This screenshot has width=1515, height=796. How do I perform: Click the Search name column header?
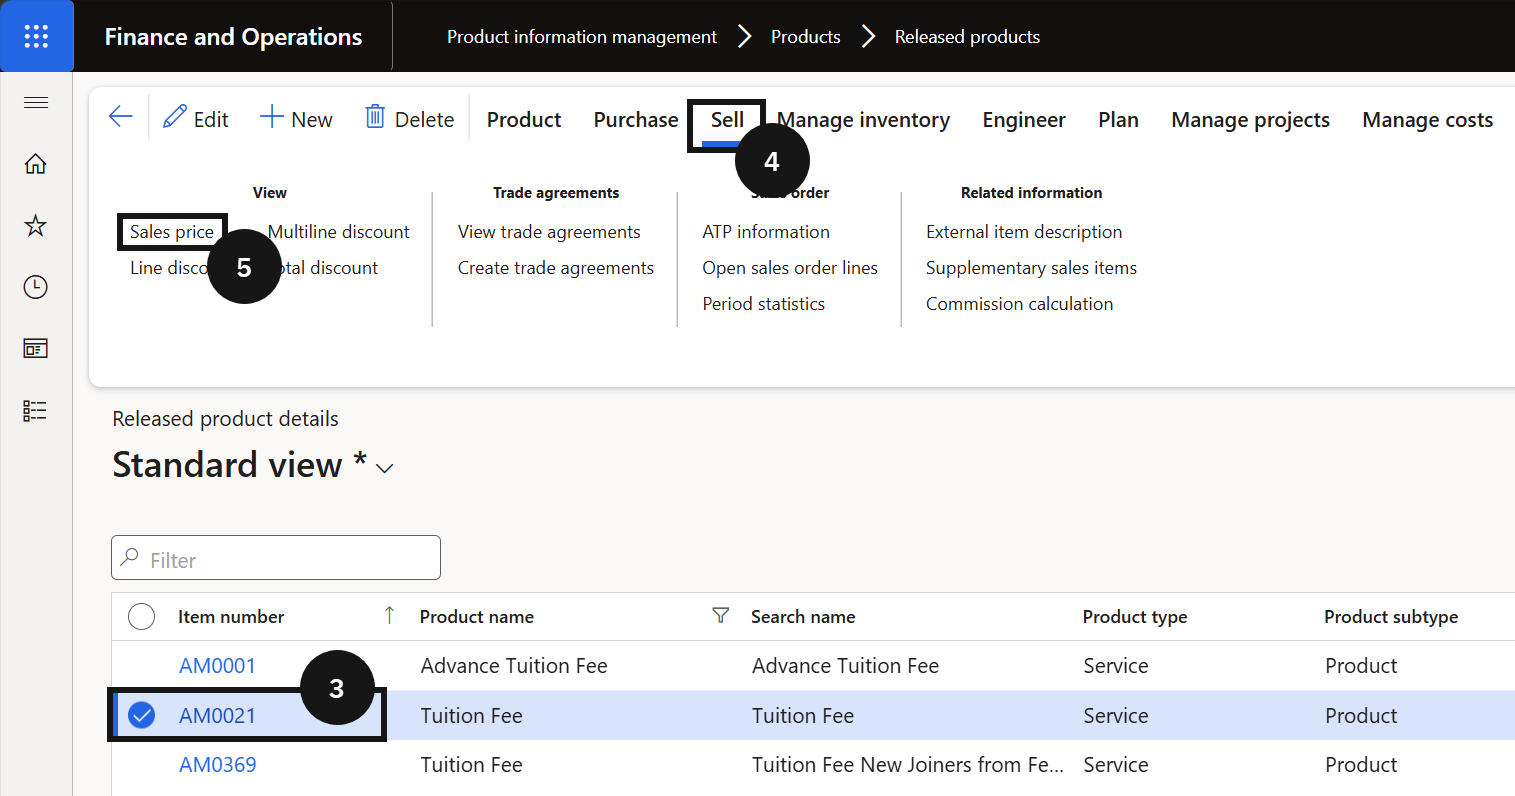[x=803, y=617]
